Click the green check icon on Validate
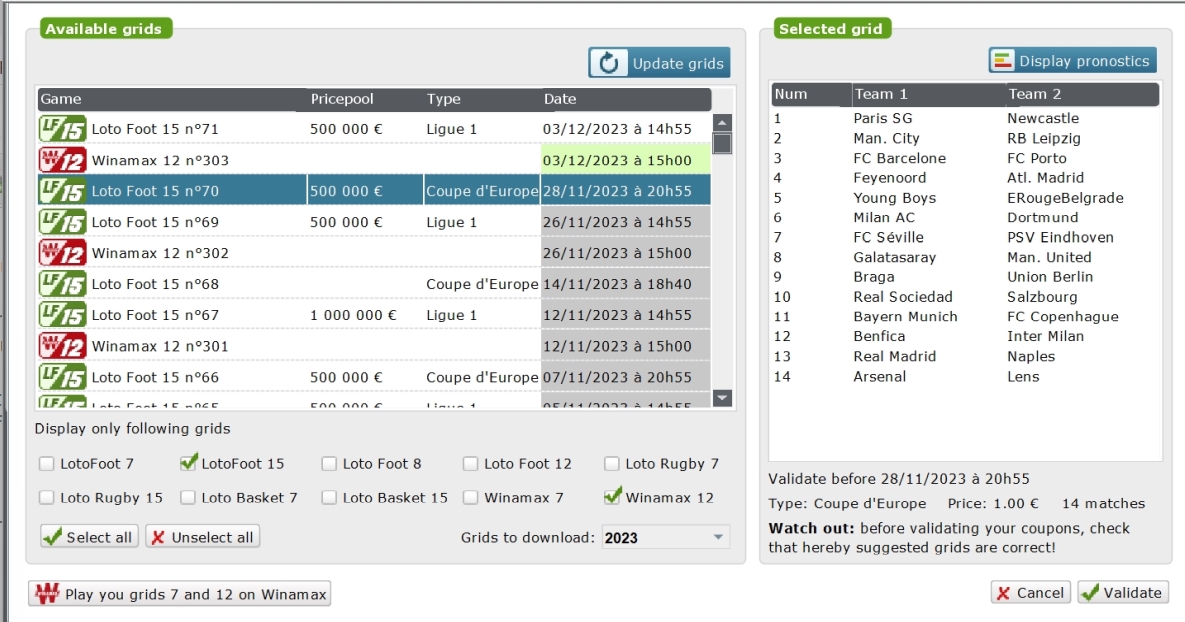Screen dimensions: 1185x622 point(1090,593)
